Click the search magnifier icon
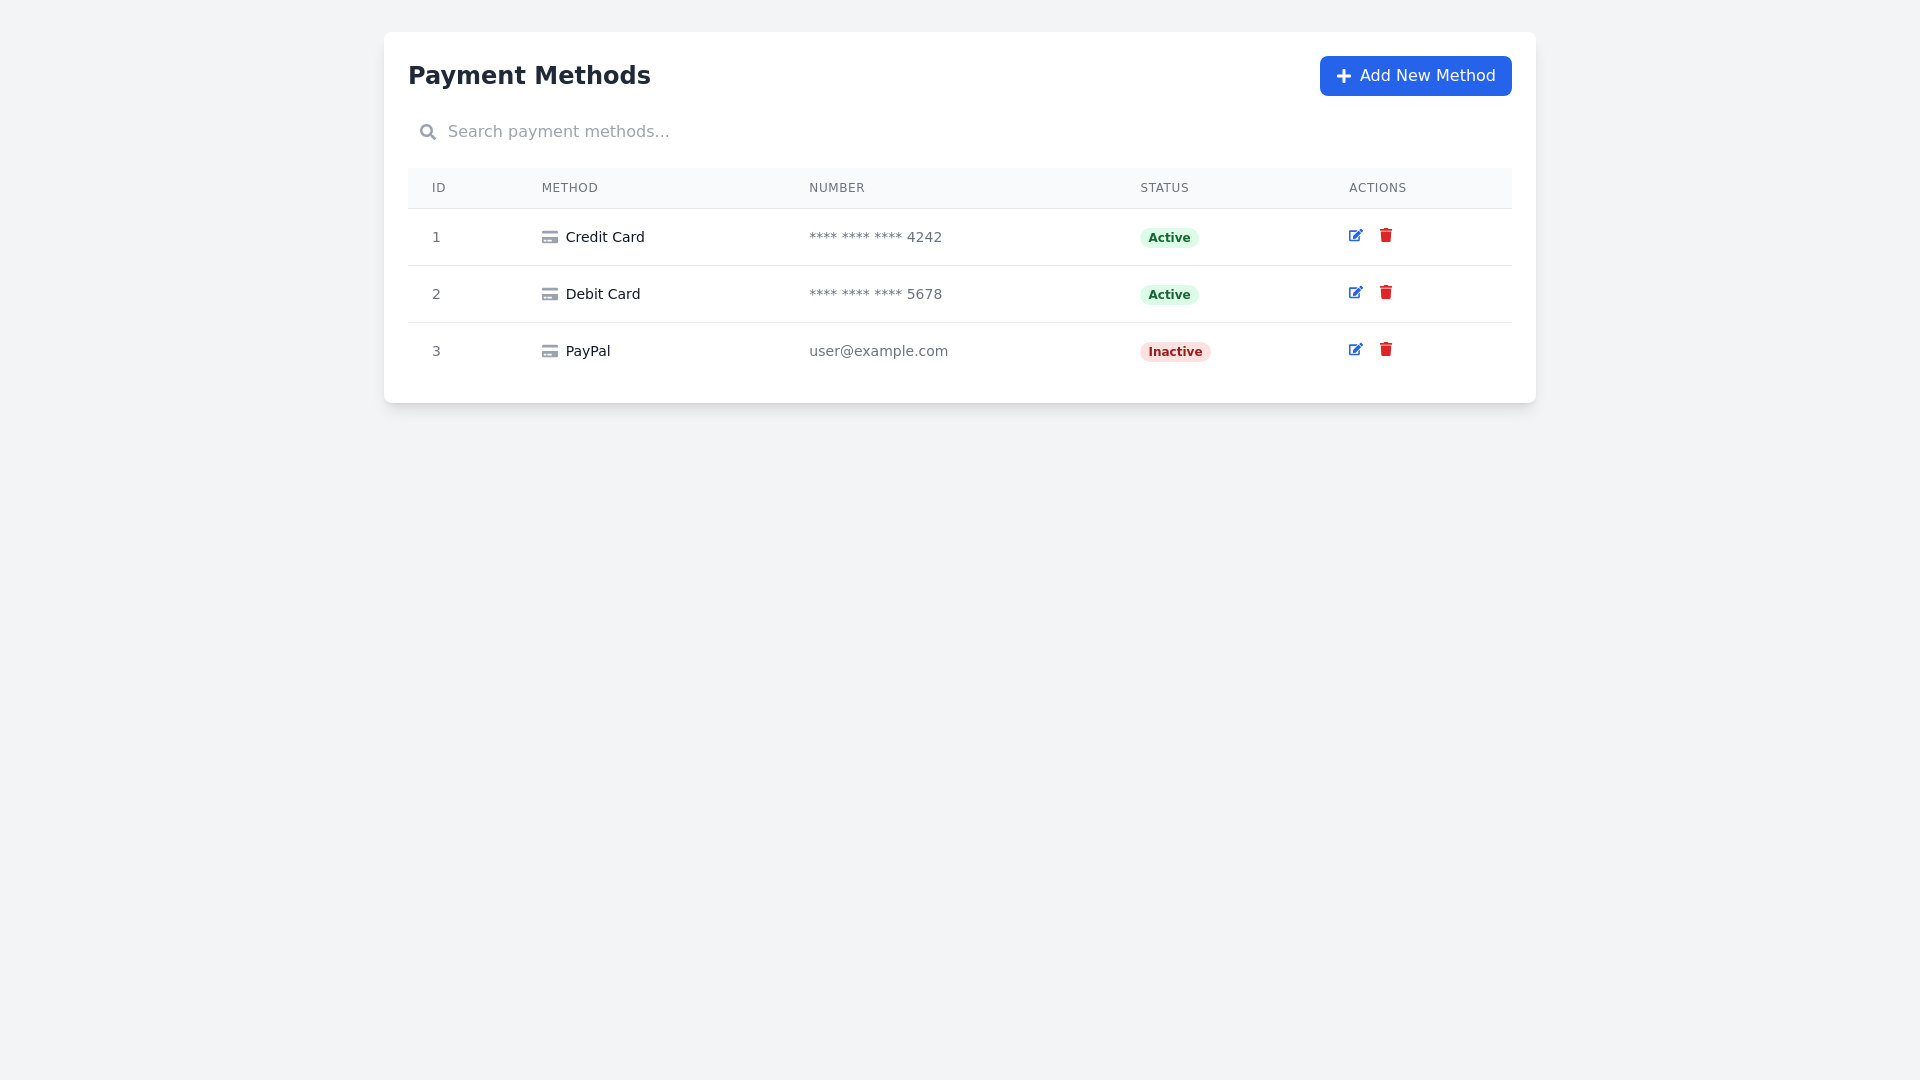This screenshot has width=1920, height=1080. (428, 131)
